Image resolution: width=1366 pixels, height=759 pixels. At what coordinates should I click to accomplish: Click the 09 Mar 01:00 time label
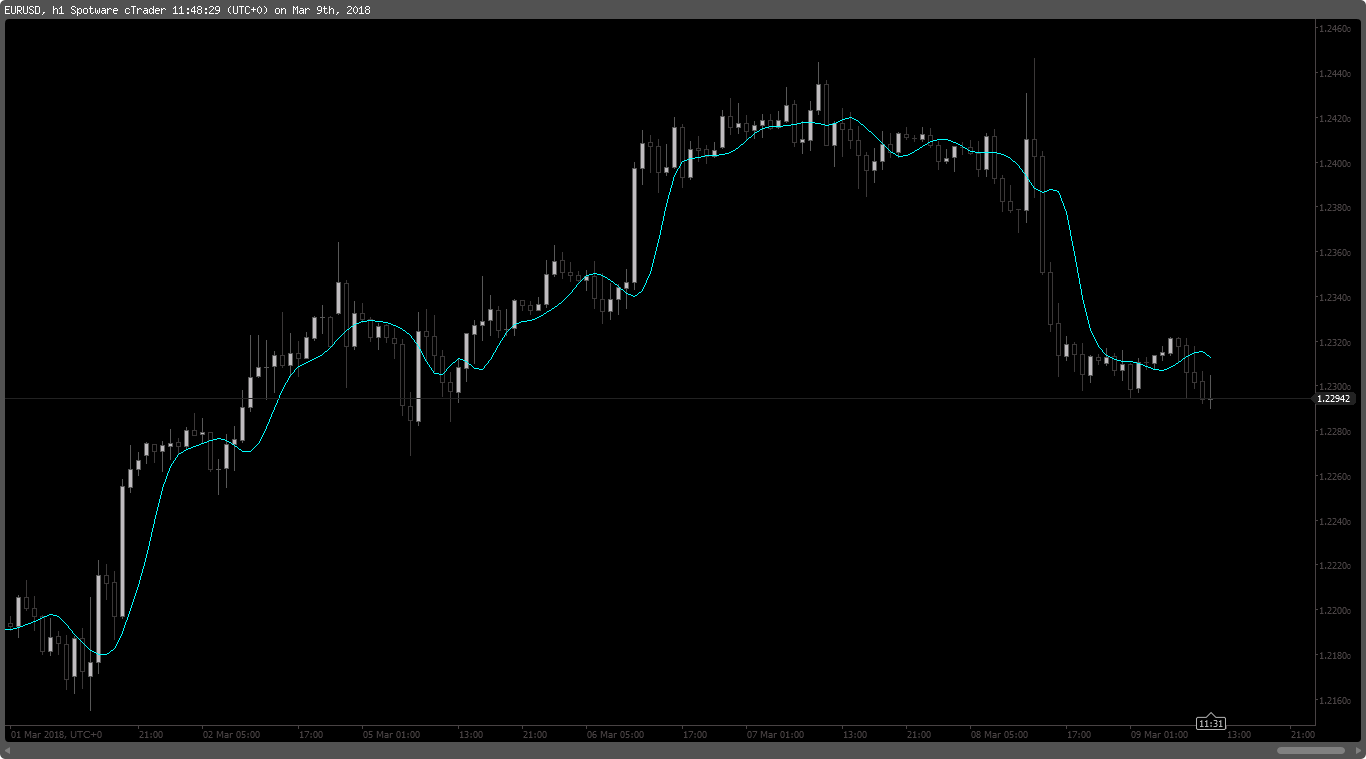pos(1159,735)
